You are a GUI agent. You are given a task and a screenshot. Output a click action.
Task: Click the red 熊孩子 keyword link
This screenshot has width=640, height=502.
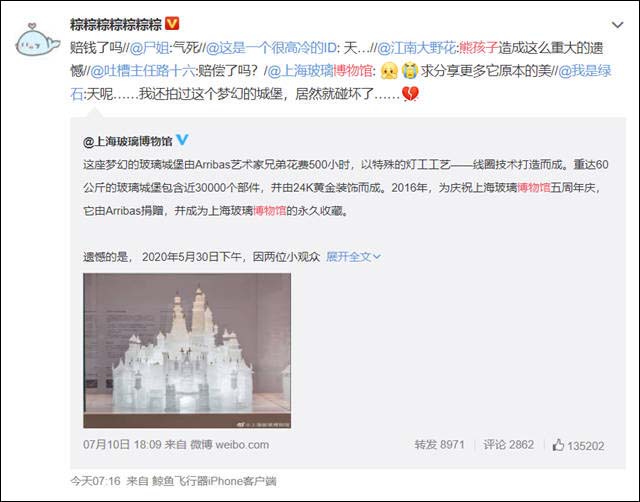(478, 48)
